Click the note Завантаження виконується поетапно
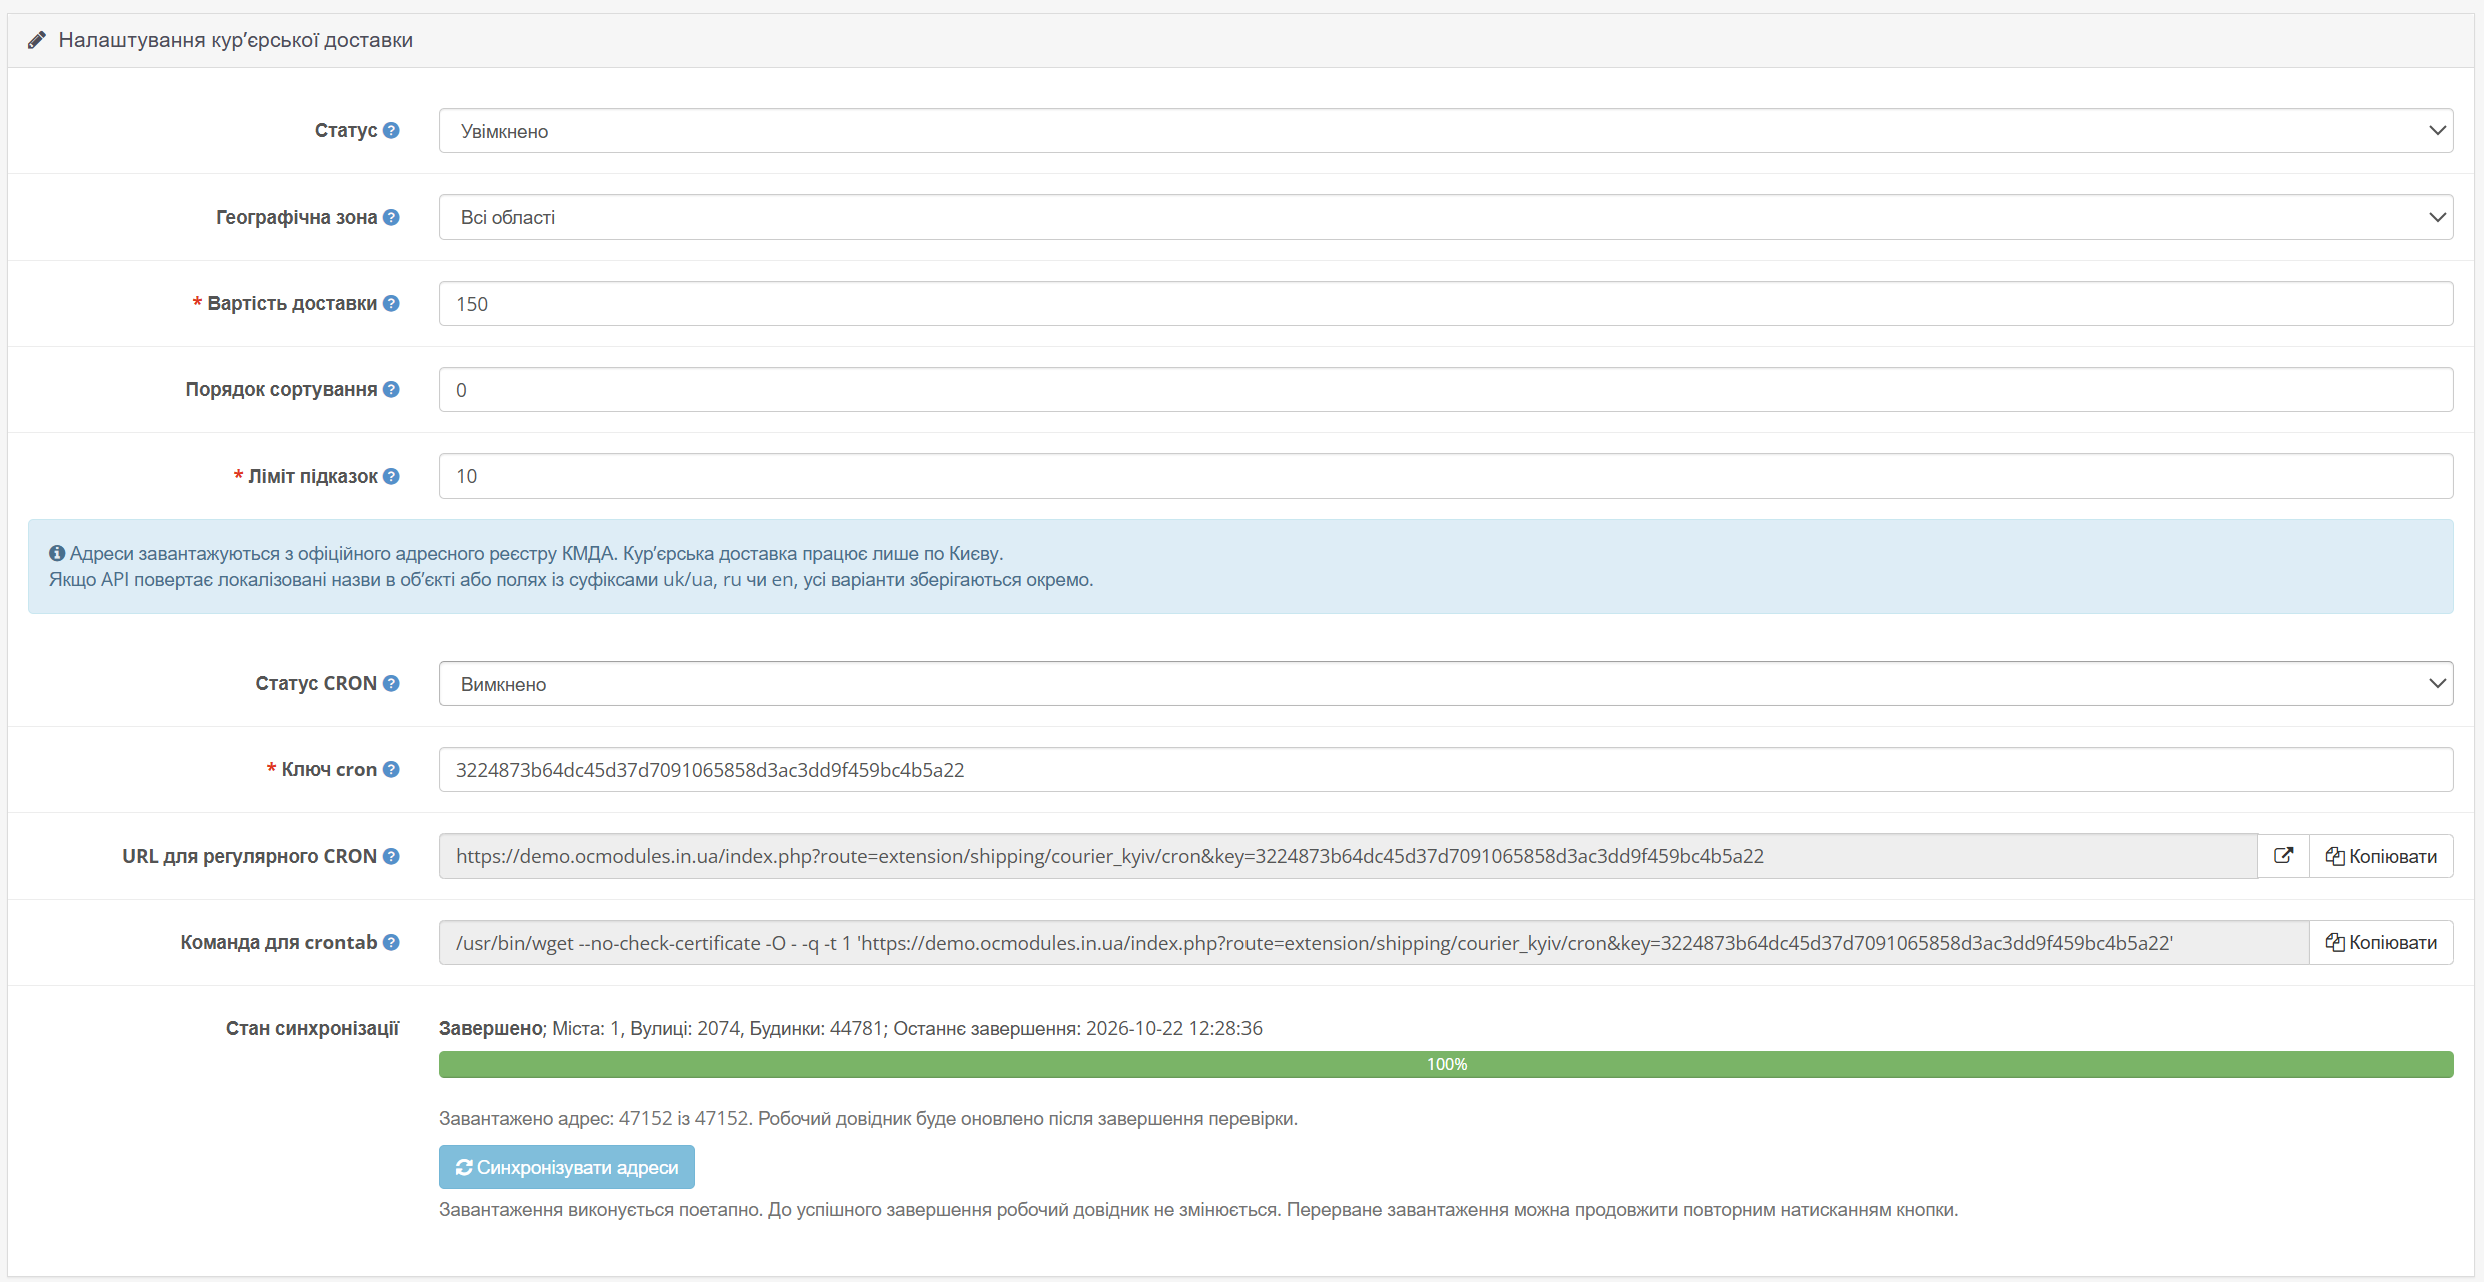Image resolution: width=2484 pixels, height=1282 pixels. coord(1198,1209)
